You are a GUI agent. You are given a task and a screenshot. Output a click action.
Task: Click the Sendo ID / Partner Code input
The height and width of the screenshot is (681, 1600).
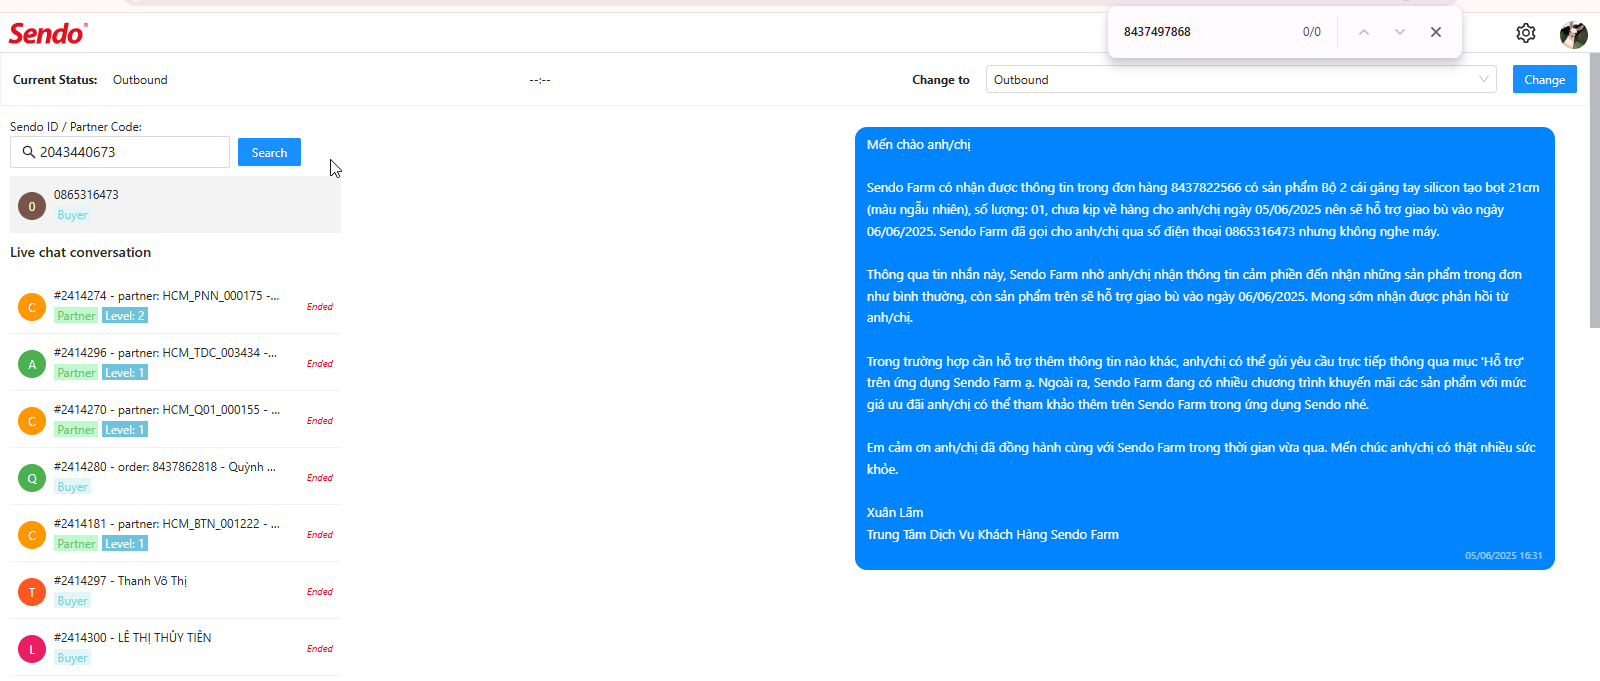(120, 152)
